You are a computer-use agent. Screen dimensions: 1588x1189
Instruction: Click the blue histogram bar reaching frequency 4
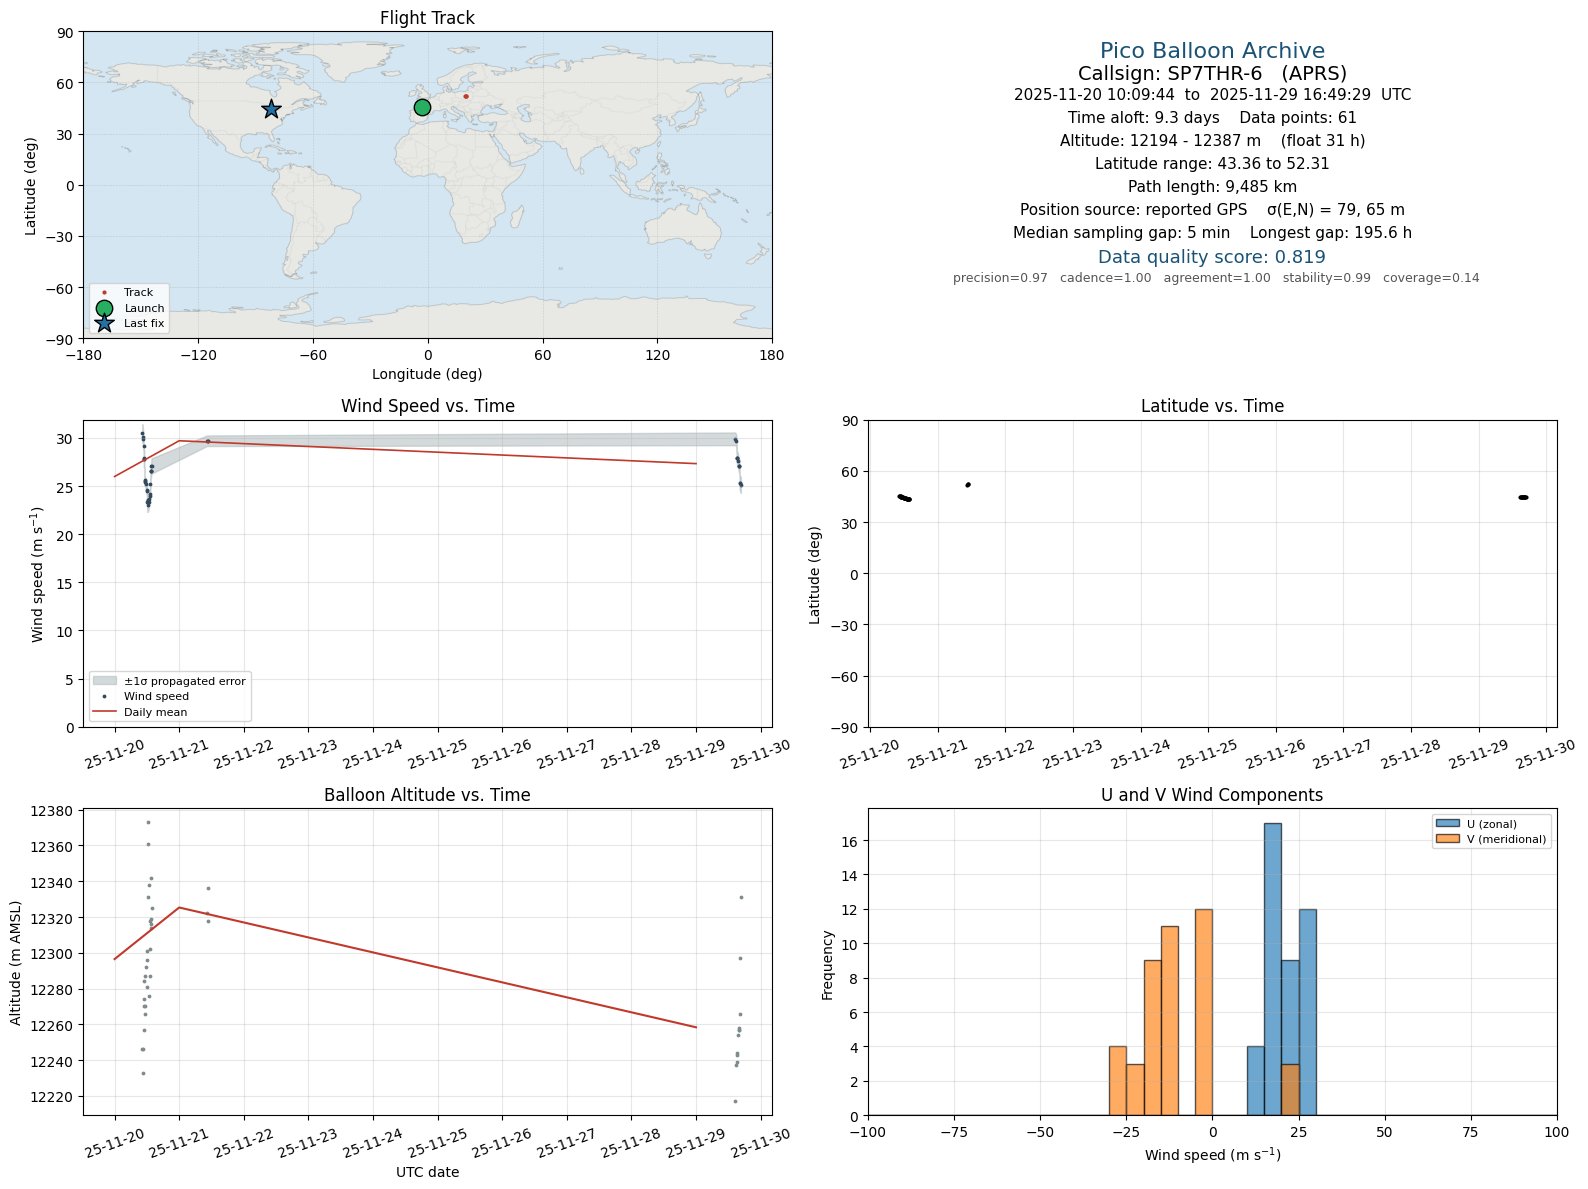tap(1255, 1081)
